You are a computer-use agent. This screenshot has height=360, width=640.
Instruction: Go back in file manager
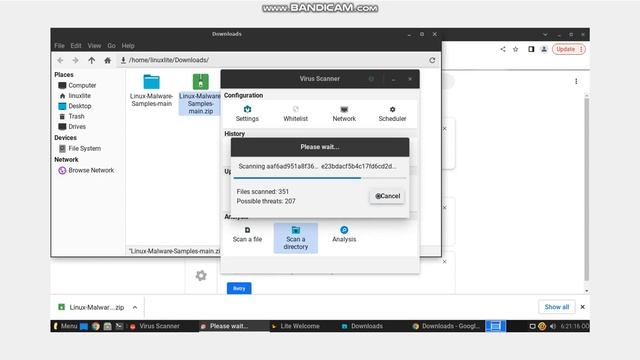(x=60, y=60)
